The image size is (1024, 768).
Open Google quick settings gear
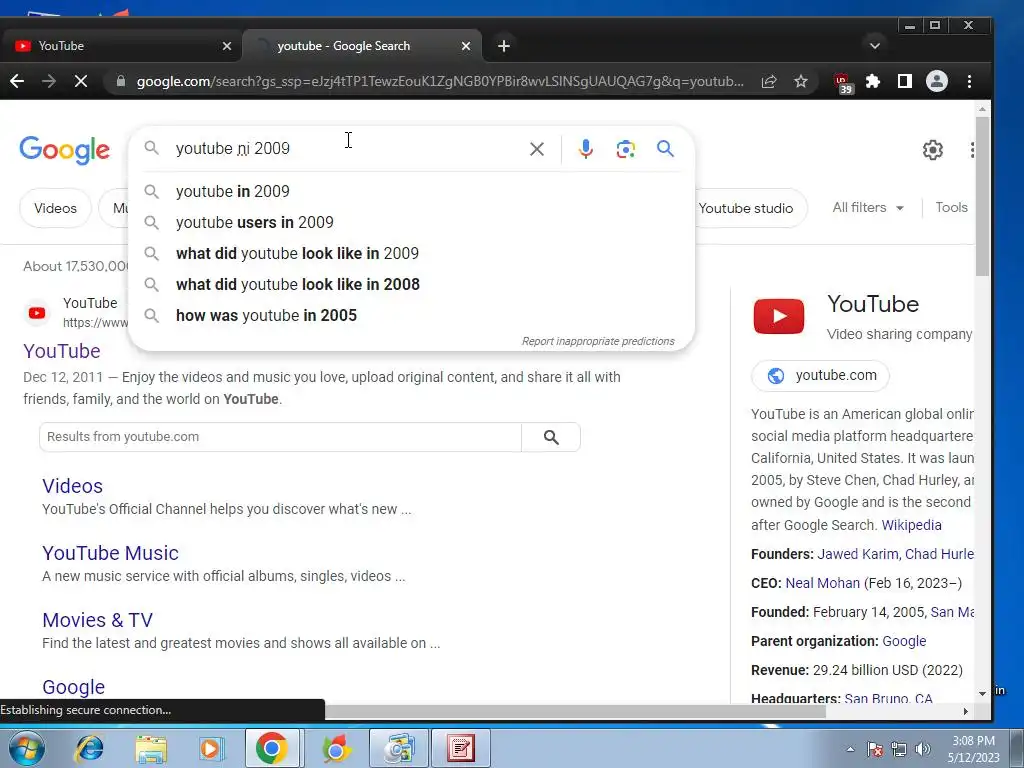click(x=933, y=150)
